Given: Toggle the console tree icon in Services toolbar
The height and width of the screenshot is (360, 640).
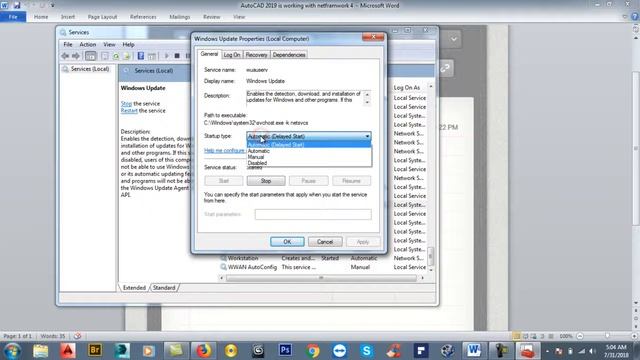Looking at the screenshot, I should click(x=91, y=56).
